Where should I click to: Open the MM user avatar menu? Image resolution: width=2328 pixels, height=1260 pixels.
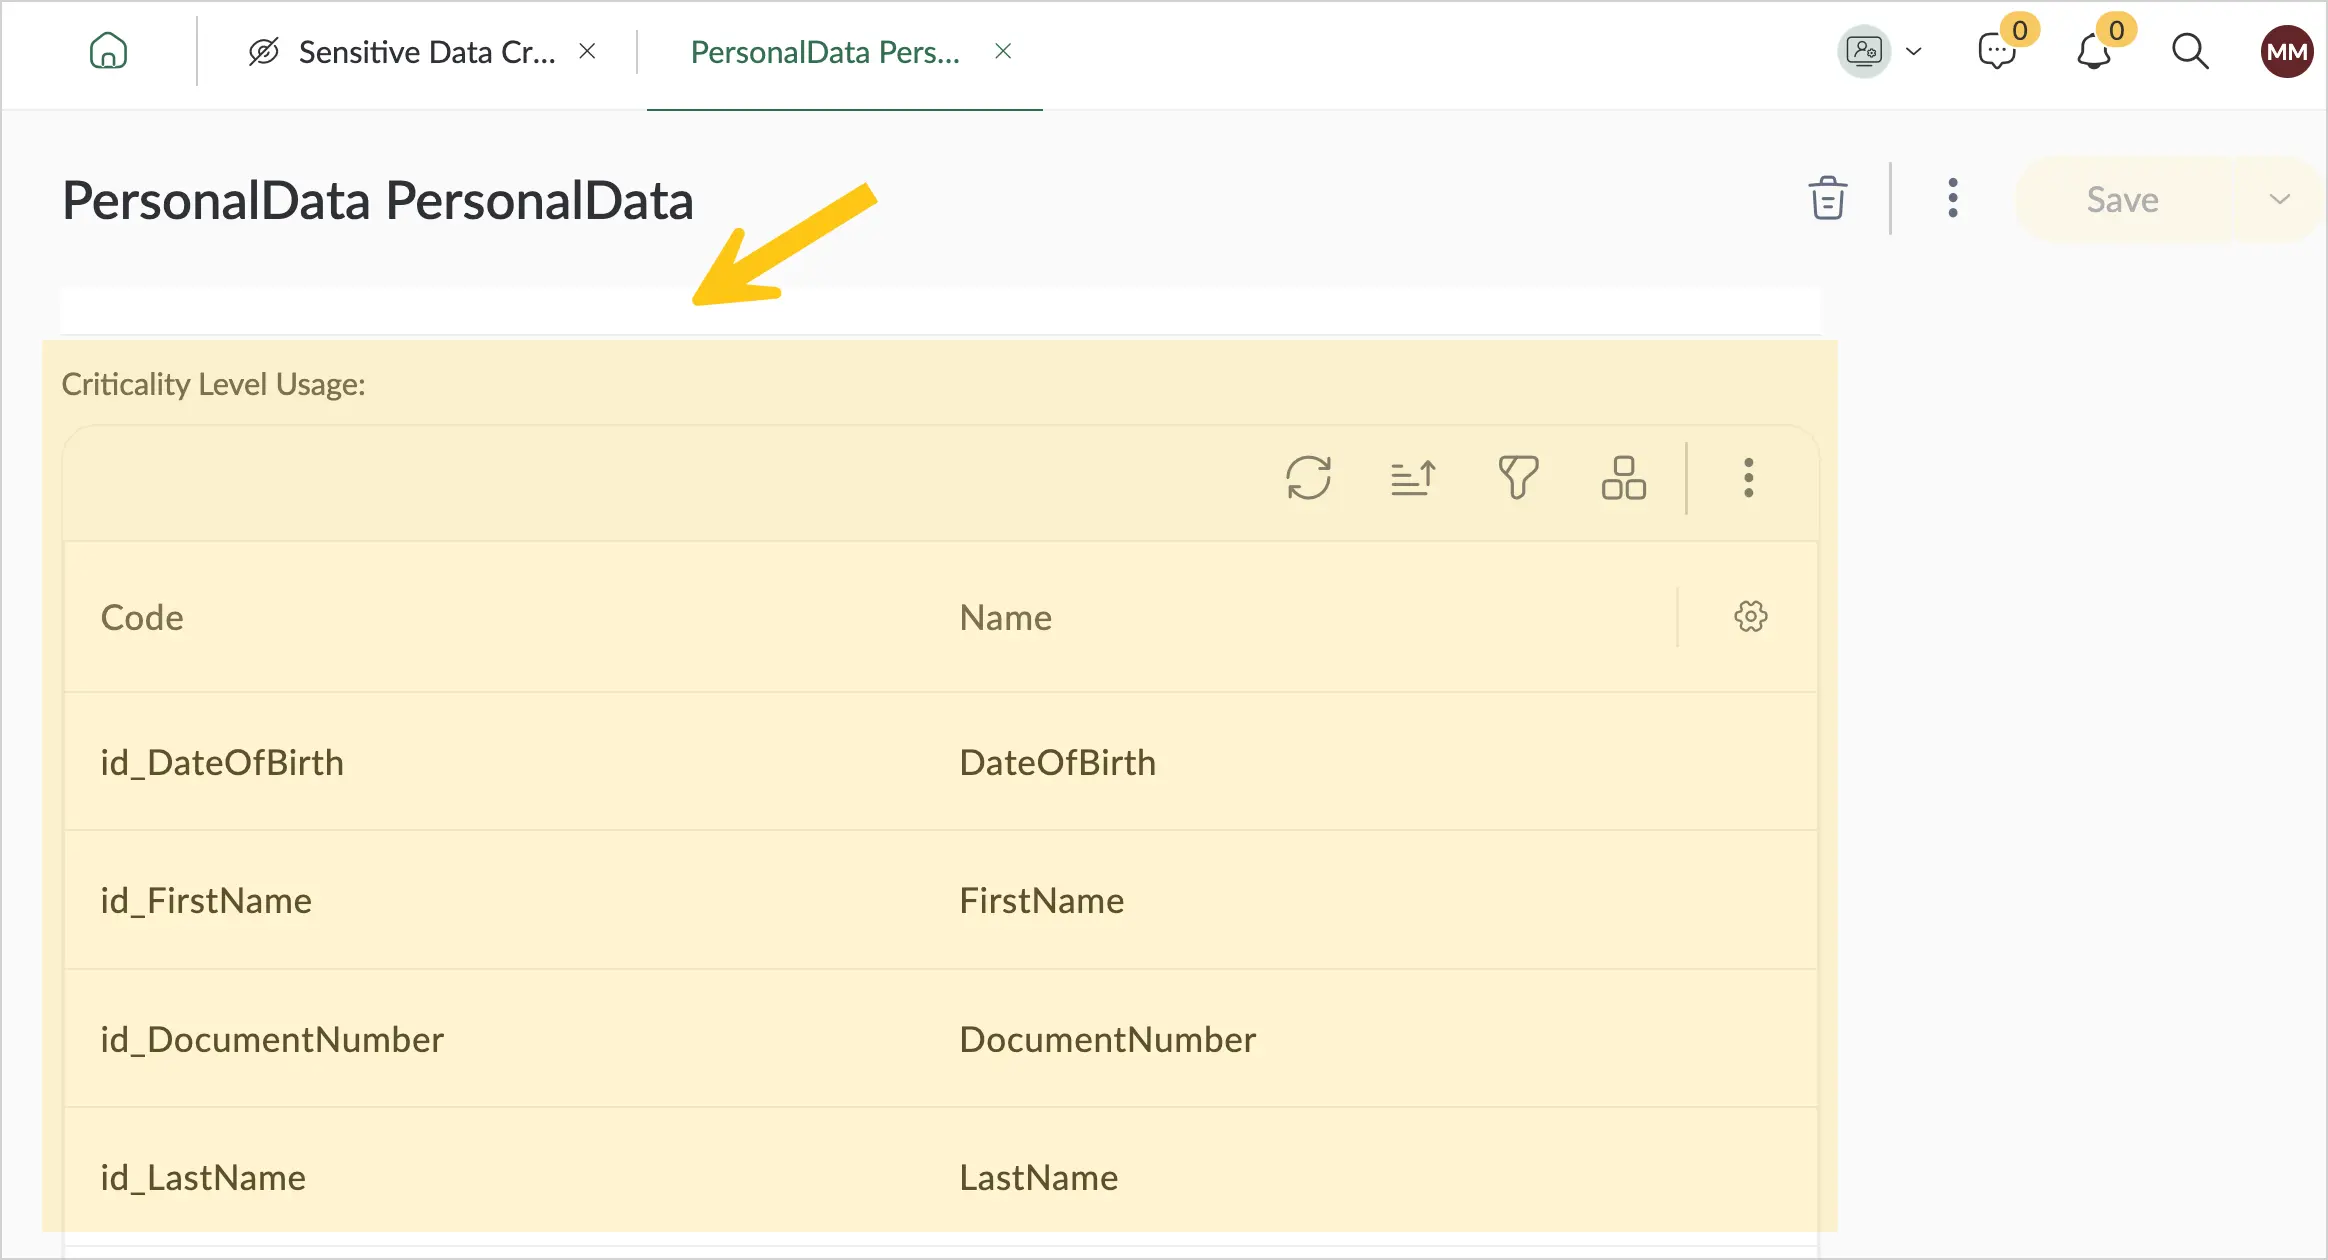click(x=2286, y=51)
